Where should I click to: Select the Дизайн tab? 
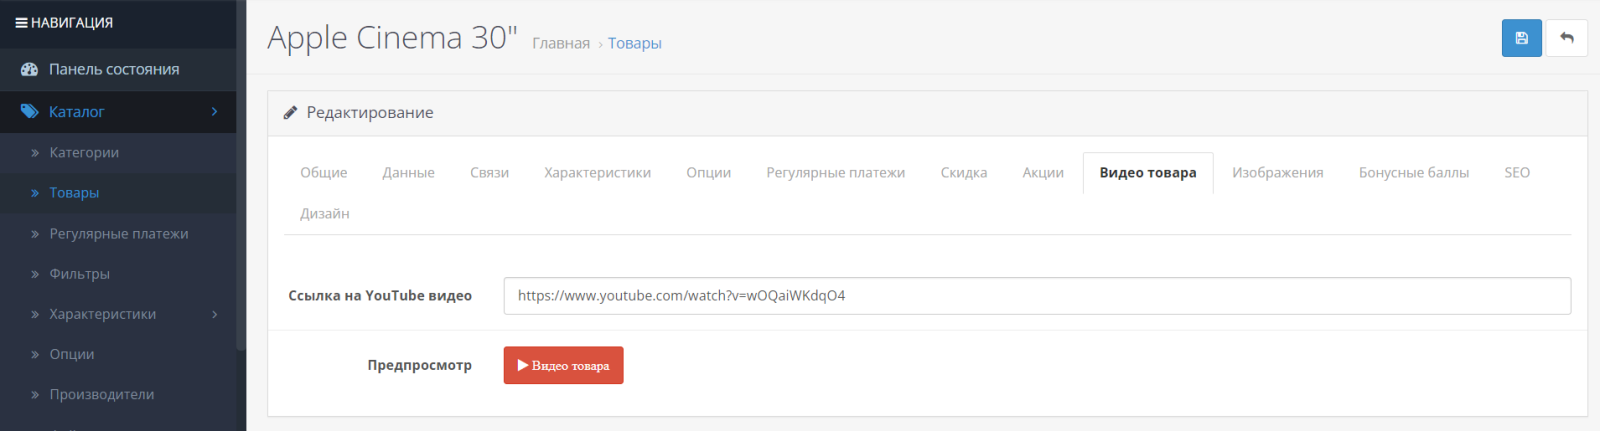pos(324,214)
